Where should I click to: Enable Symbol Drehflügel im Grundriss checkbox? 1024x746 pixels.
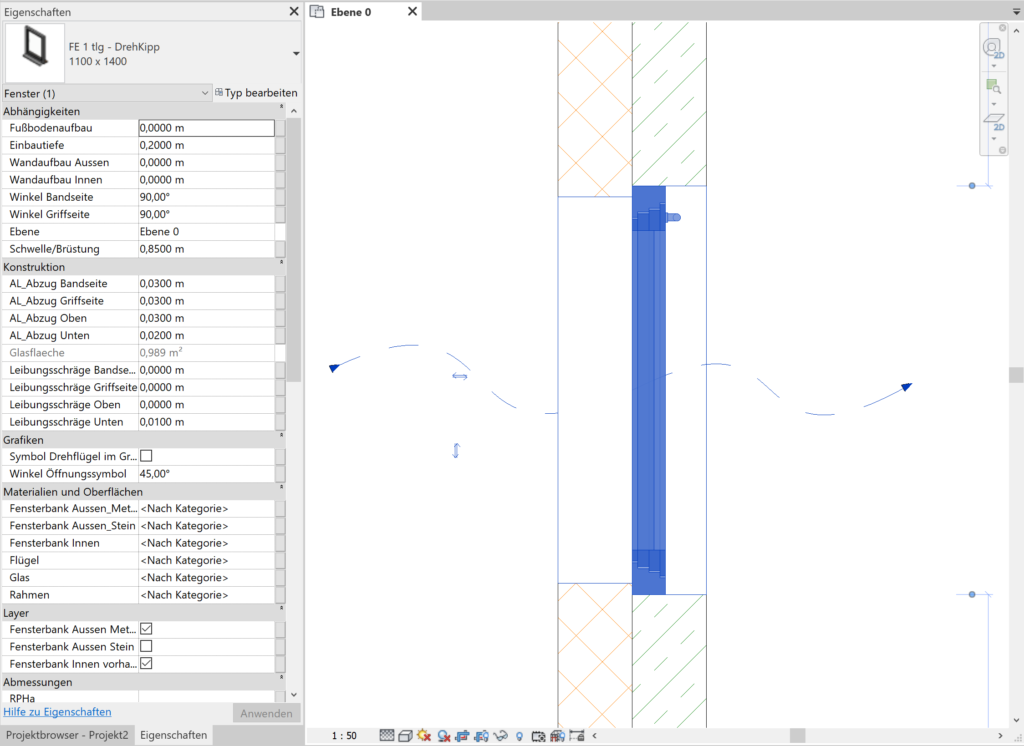[146, 456]
